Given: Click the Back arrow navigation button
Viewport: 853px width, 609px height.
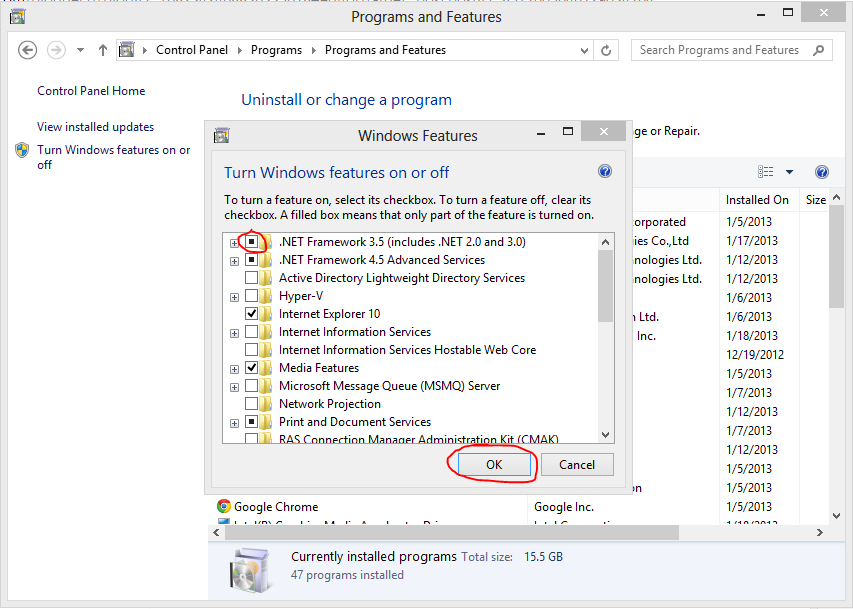Looking at the screenshot, I should point(27,50).
